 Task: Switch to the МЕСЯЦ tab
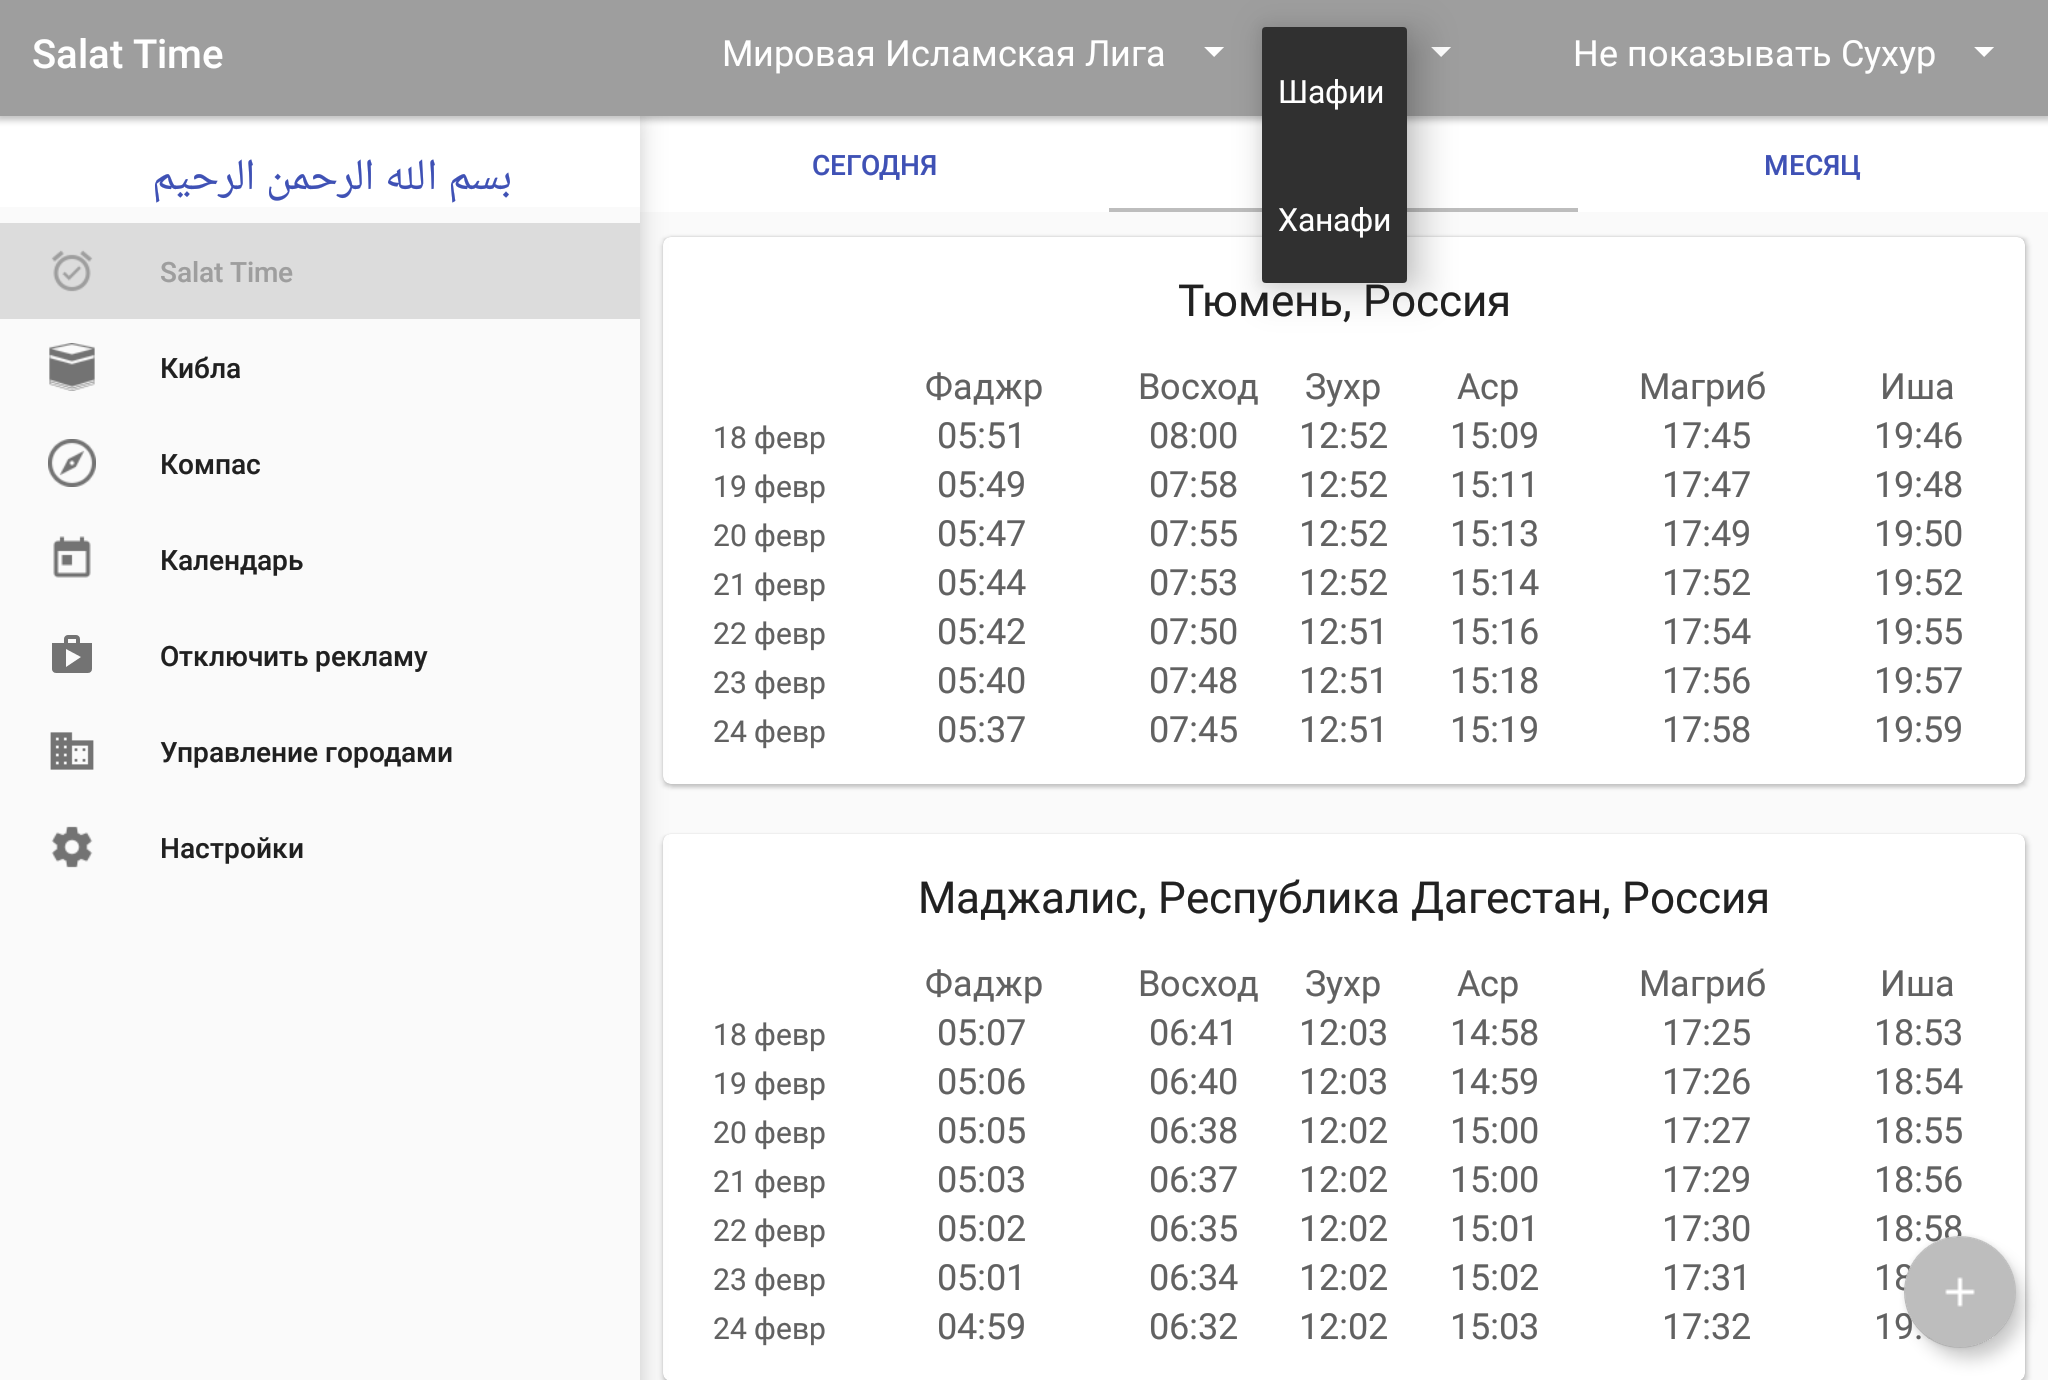pos(1811,165)
